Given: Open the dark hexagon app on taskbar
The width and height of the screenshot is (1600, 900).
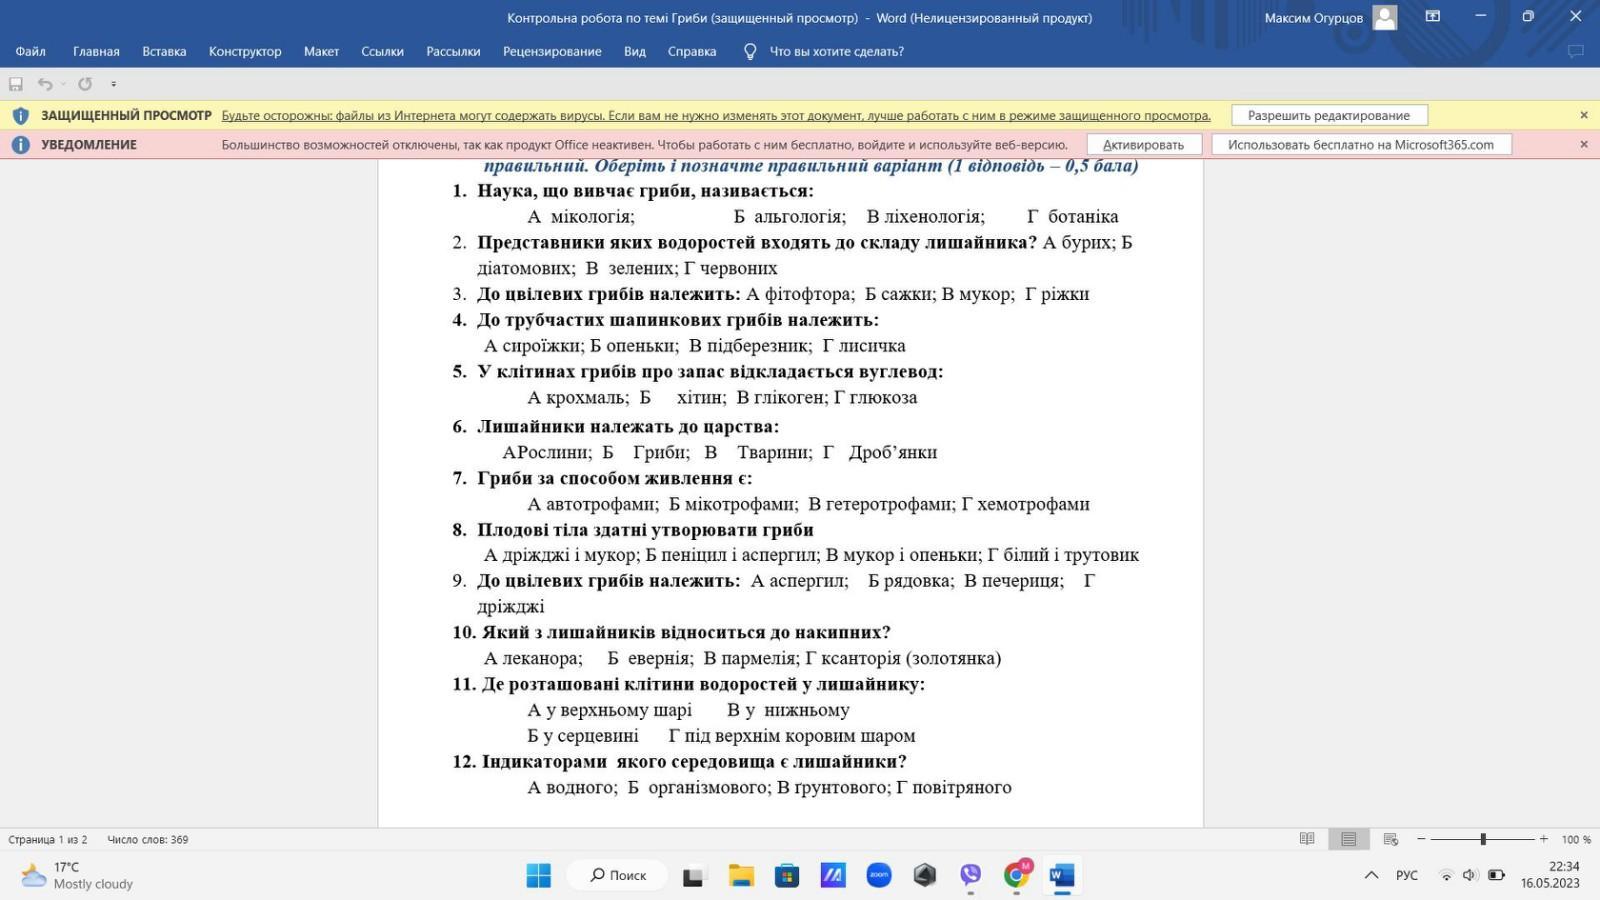Looking at the screenshot, I should point(925,875).
